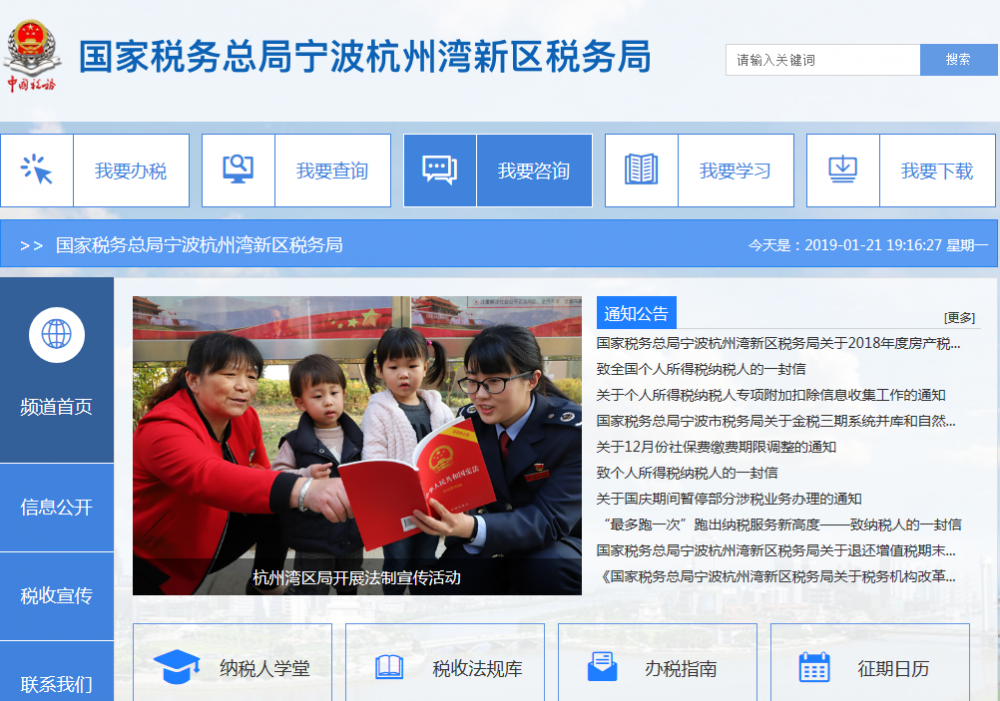1000x701 pixels.
Task: Click the search keyword input field
Action: 821,60
